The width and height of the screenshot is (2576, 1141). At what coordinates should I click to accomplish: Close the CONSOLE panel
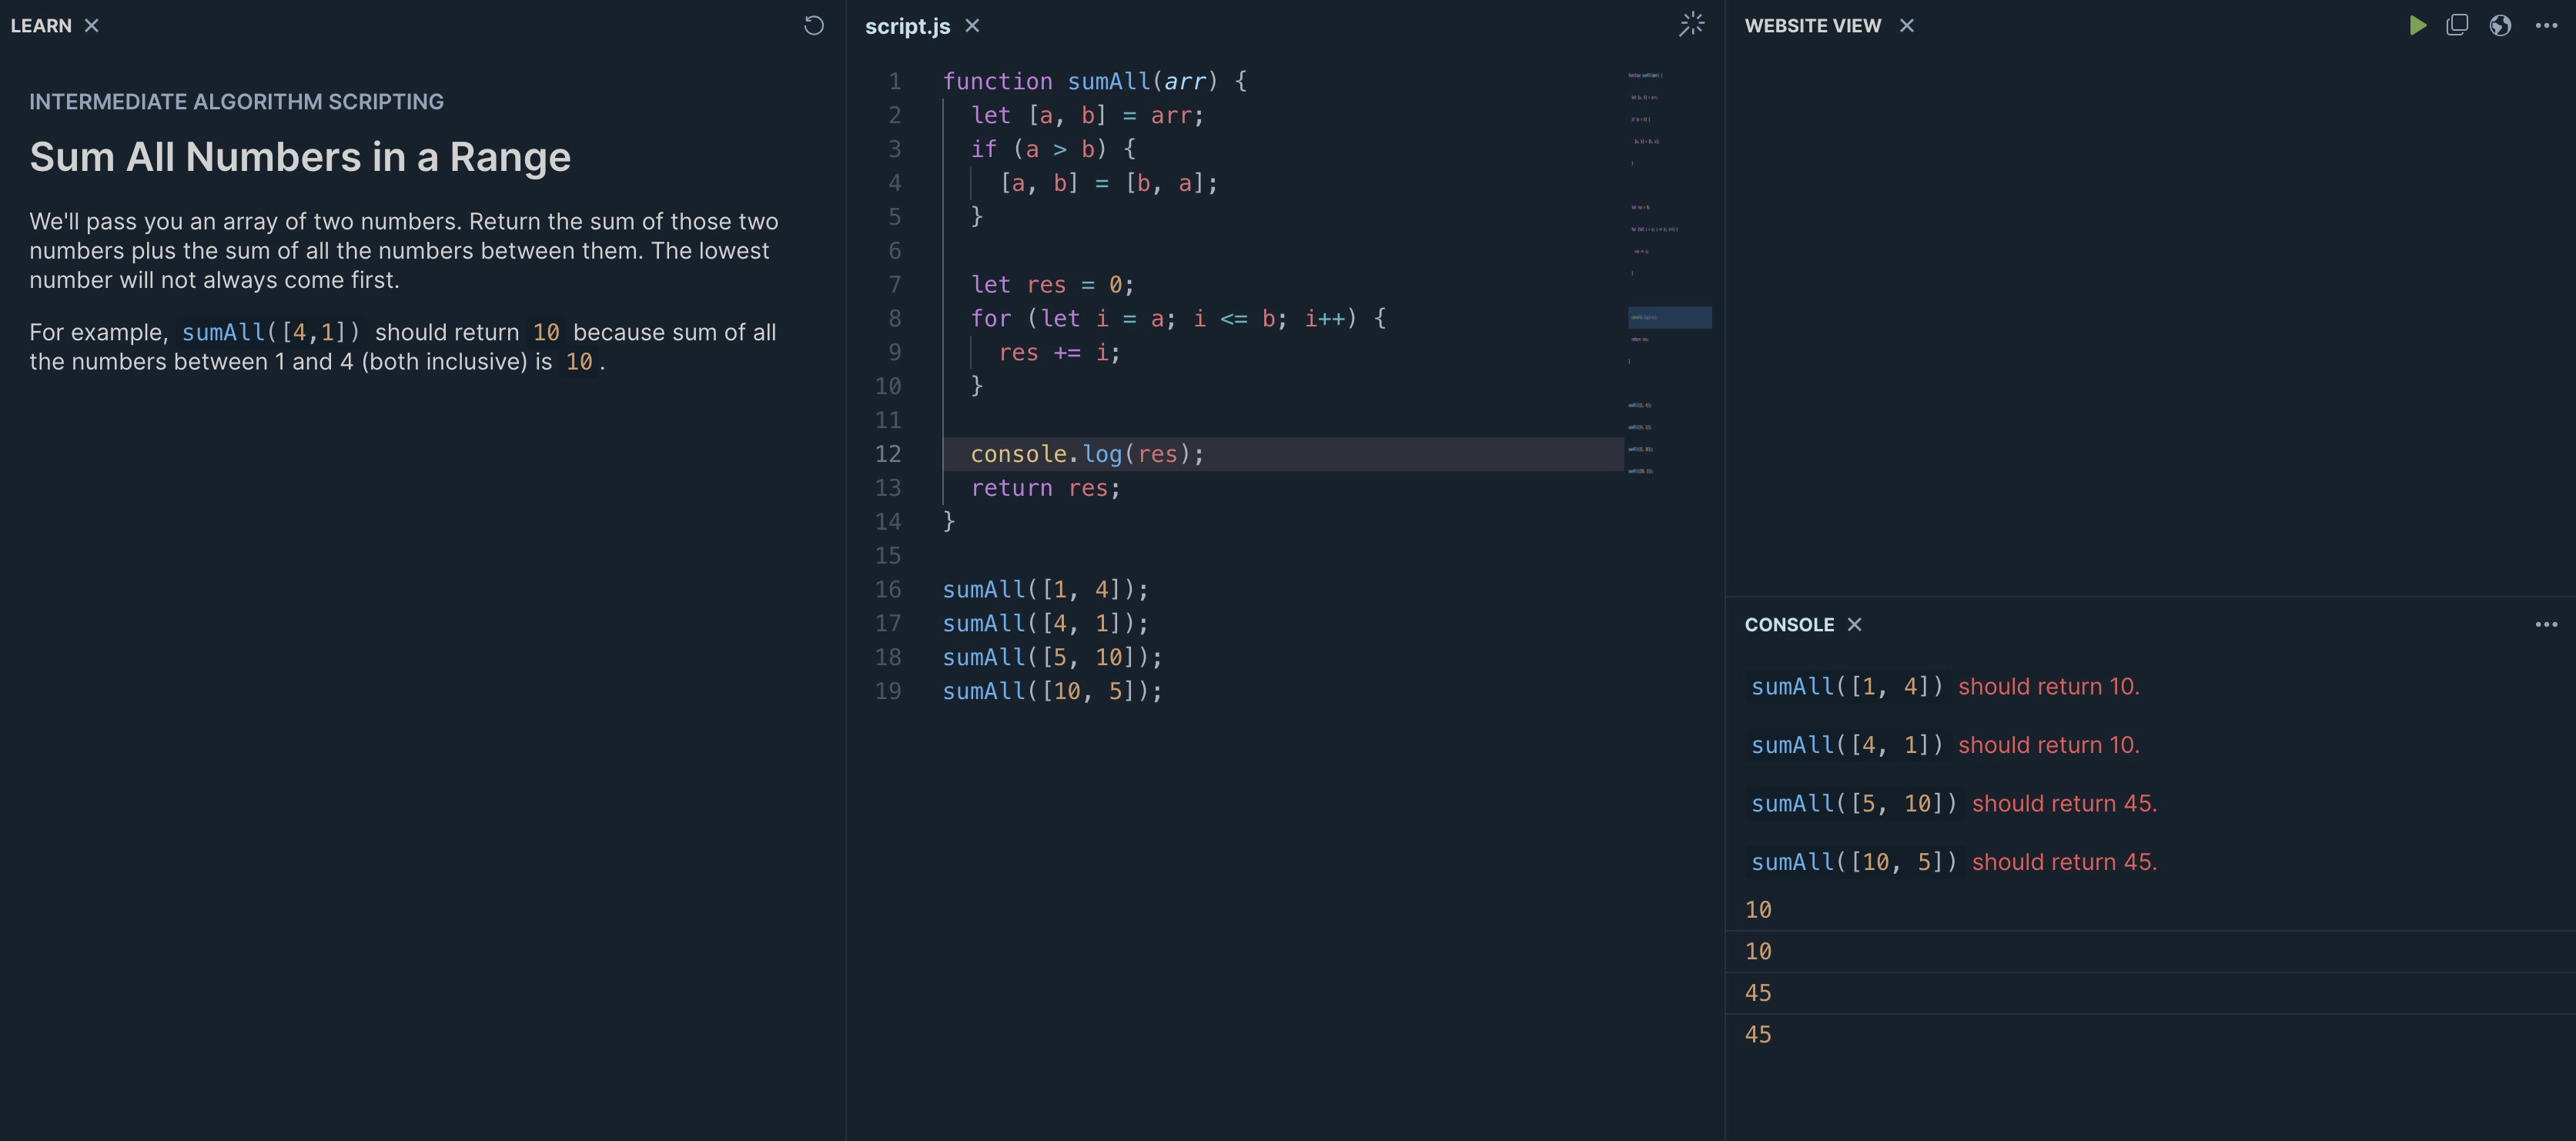1854,624
